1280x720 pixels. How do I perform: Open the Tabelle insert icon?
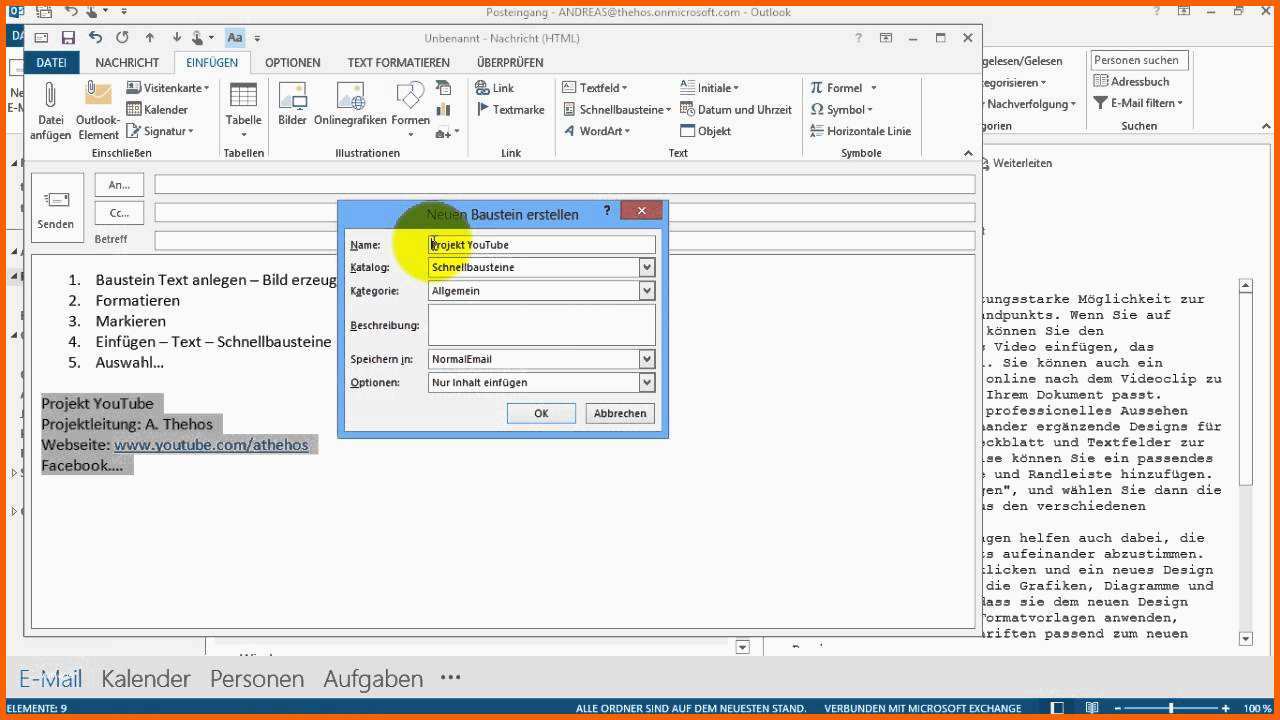point(243,98)
